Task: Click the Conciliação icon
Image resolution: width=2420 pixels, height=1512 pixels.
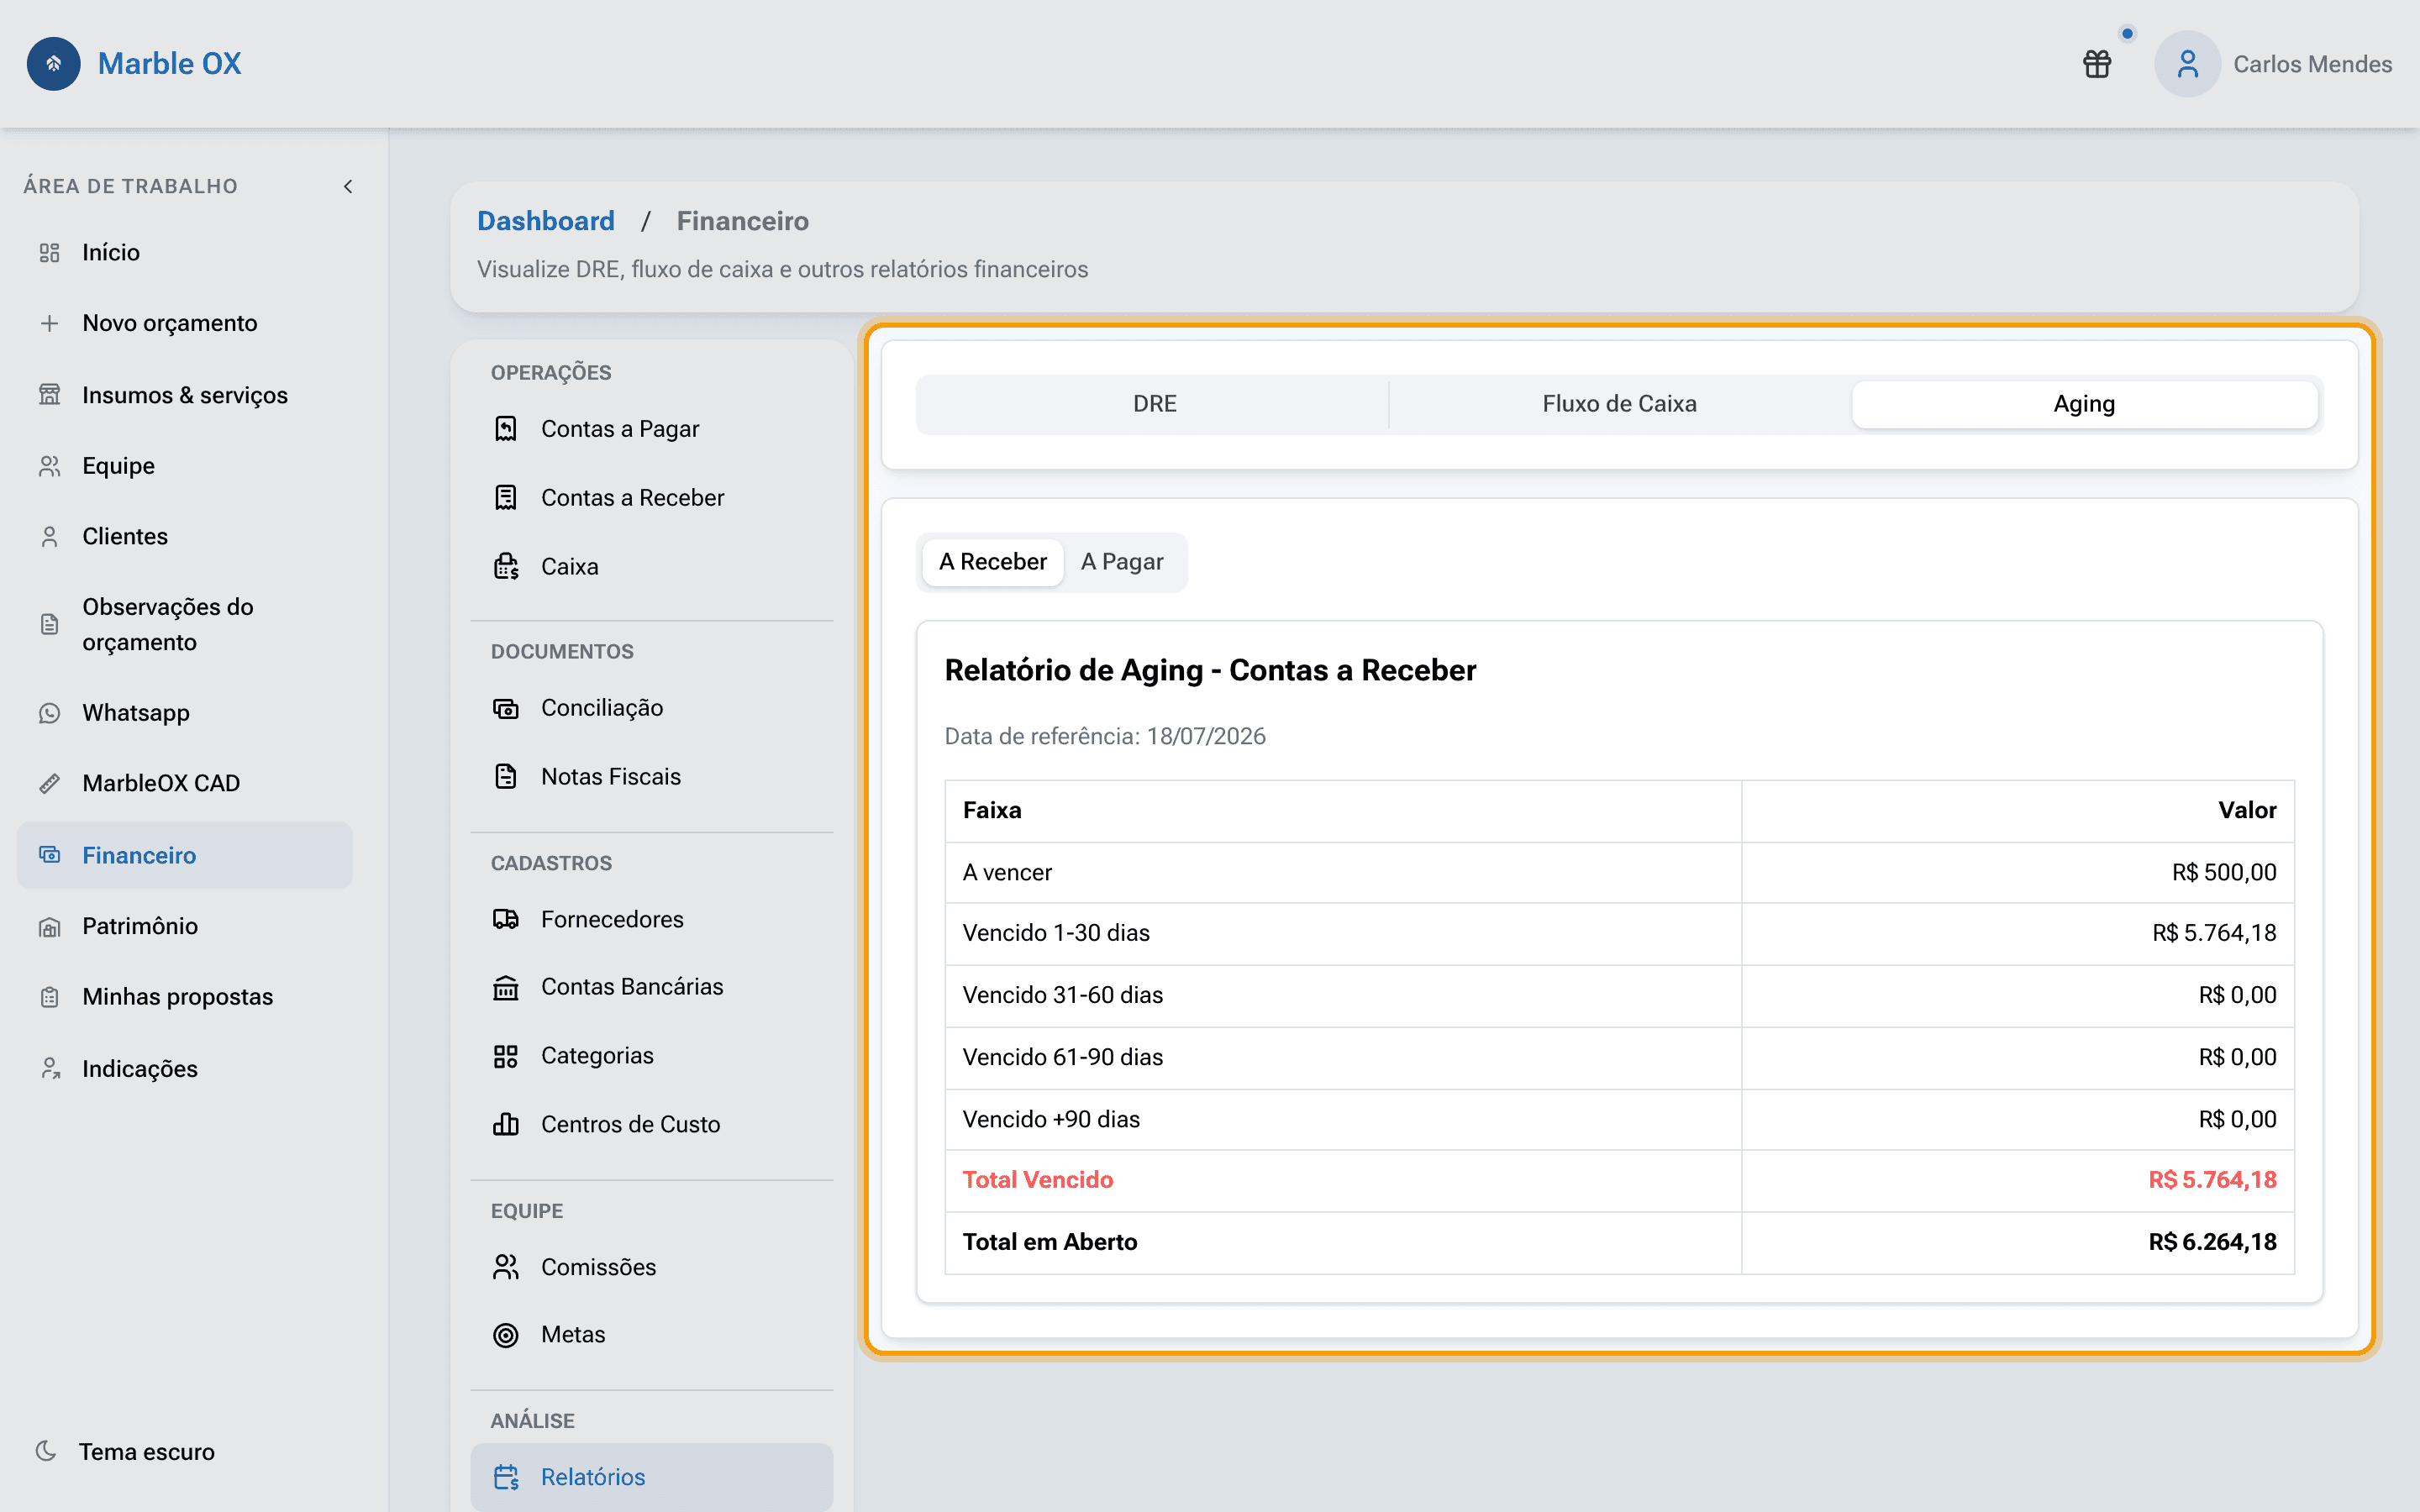Action: 506,708
